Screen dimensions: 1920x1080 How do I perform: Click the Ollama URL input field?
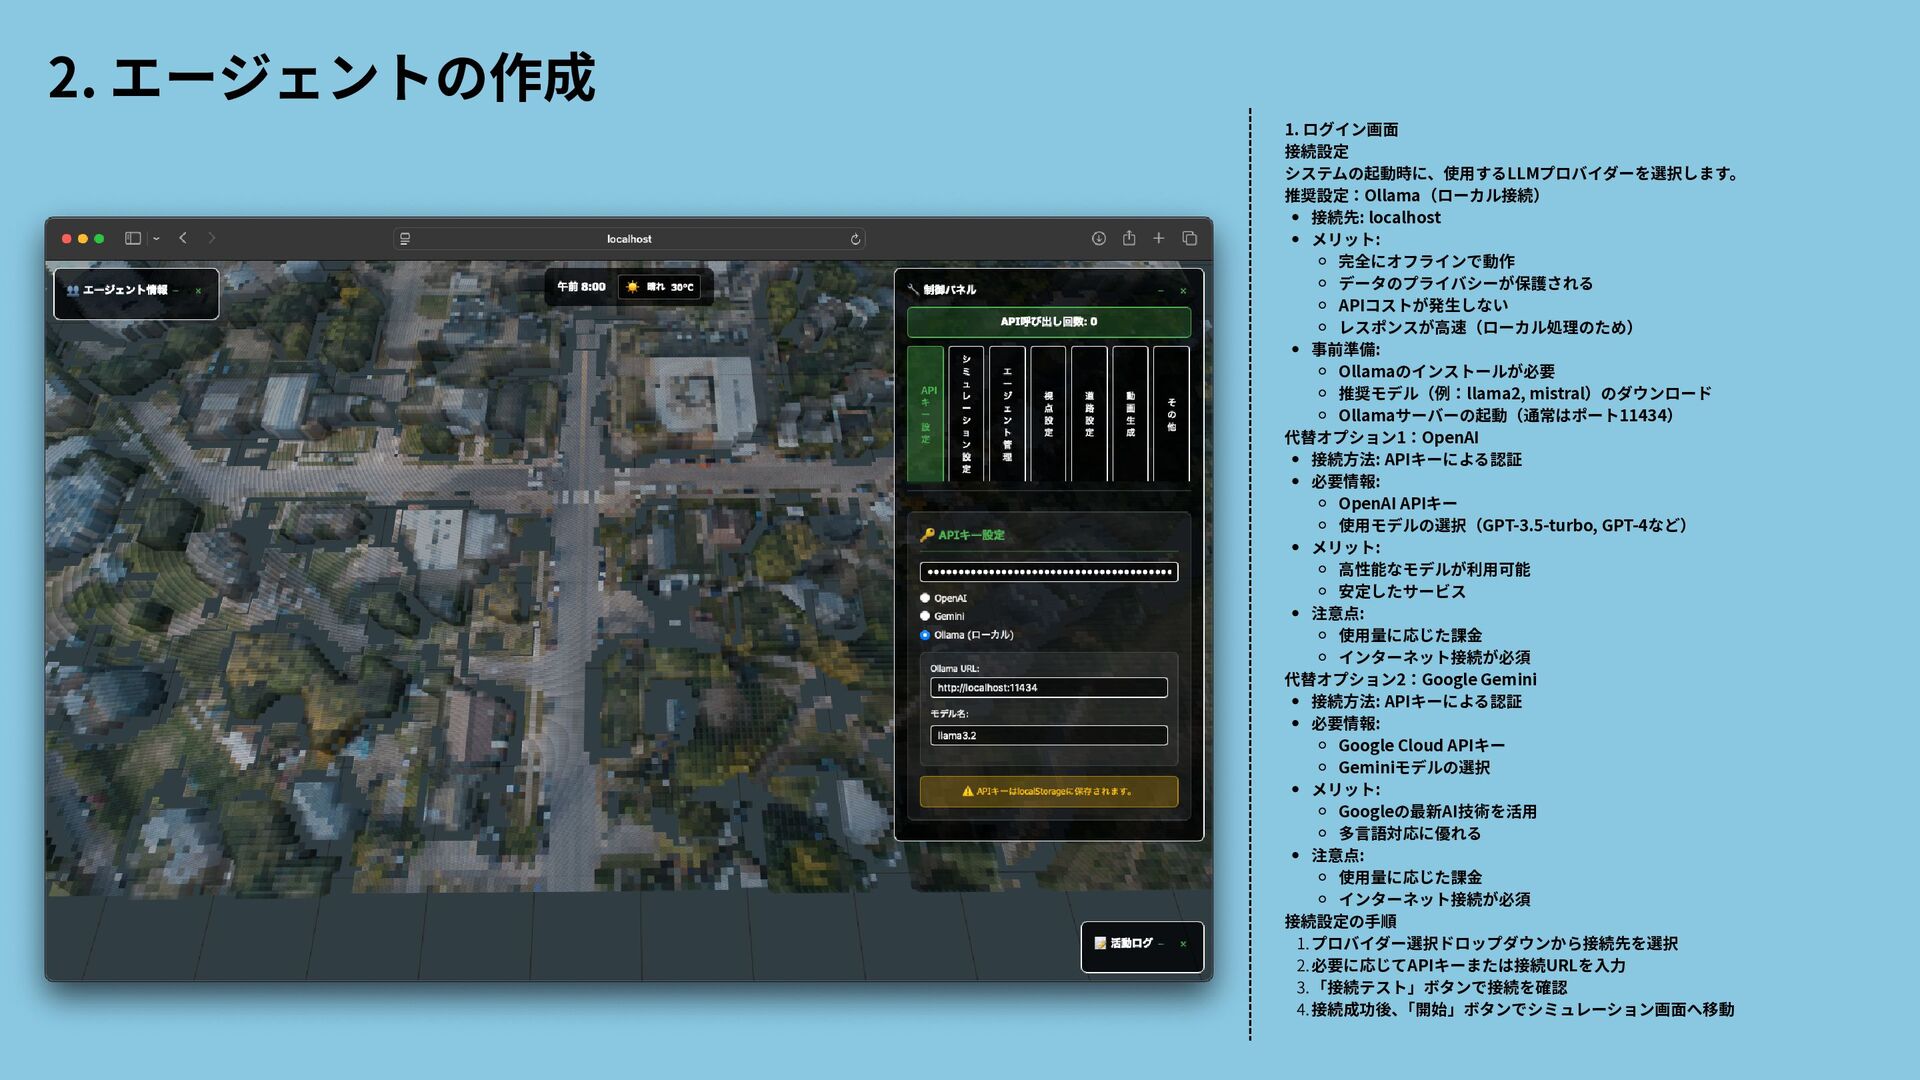(1048, 688)
